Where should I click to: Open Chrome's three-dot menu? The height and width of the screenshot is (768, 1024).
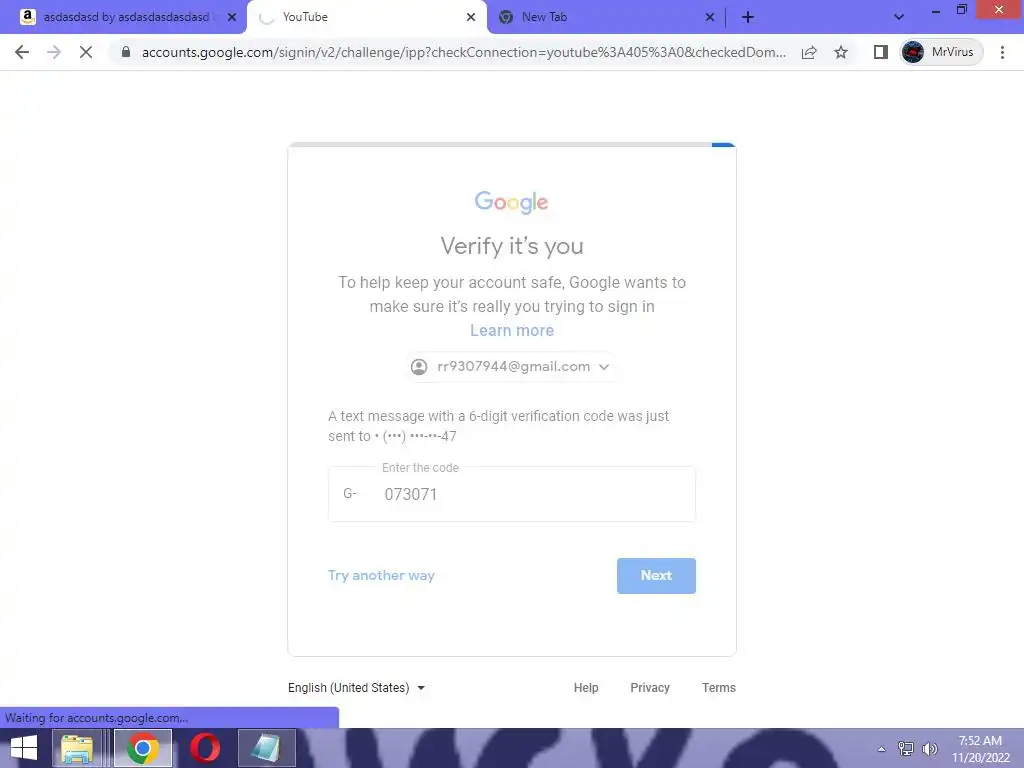coord(1002,52)
